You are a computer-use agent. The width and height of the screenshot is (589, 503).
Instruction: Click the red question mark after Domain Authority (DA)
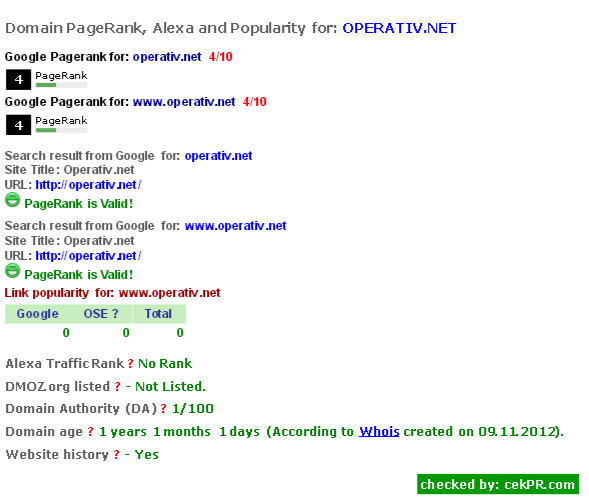[163, 409]
